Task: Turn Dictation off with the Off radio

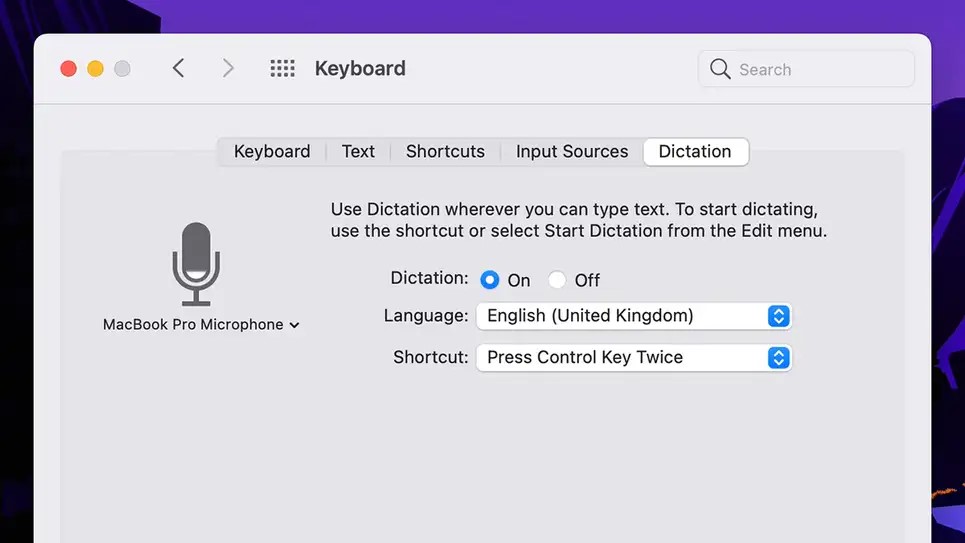Action: point(557,280)
